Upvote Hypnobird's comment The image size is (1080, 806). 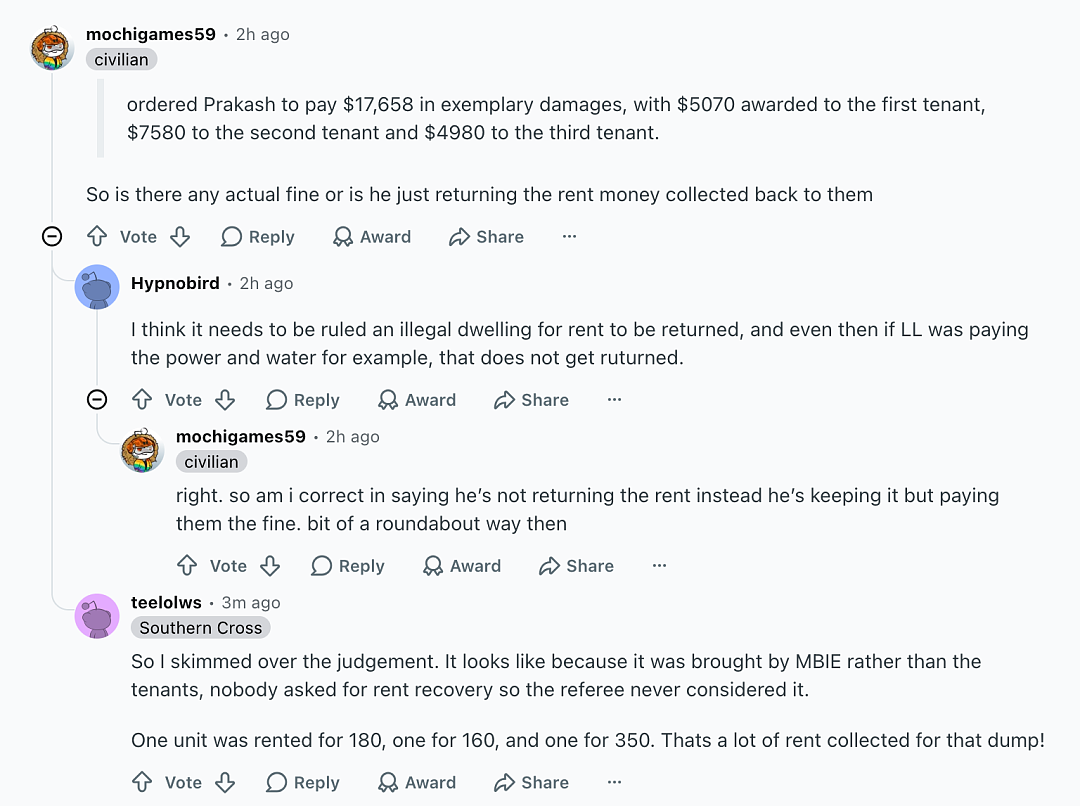[x=142, y=400]
